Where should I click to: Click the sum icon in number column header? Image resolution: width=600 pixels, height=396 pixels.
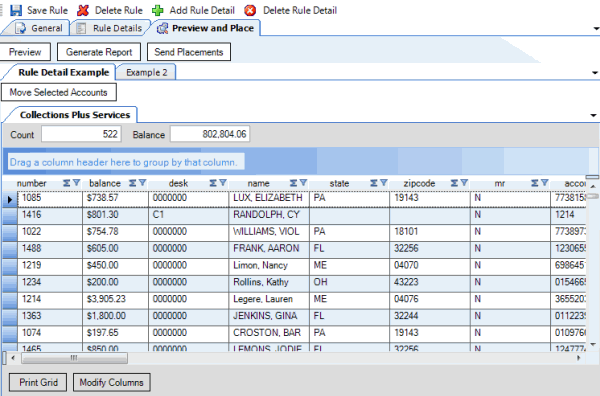67,183
